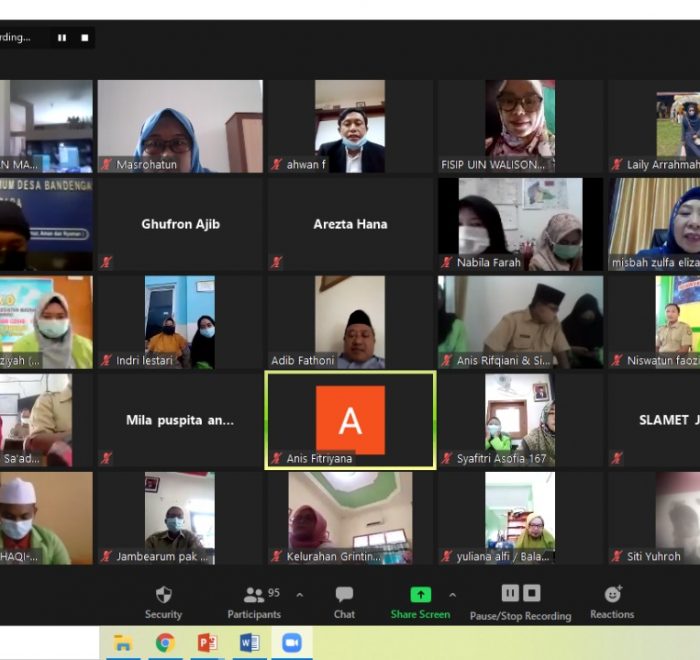Open File Explorer from the taskbar
The height and width of the screenshot is (660, 700).
coord(123,643)
